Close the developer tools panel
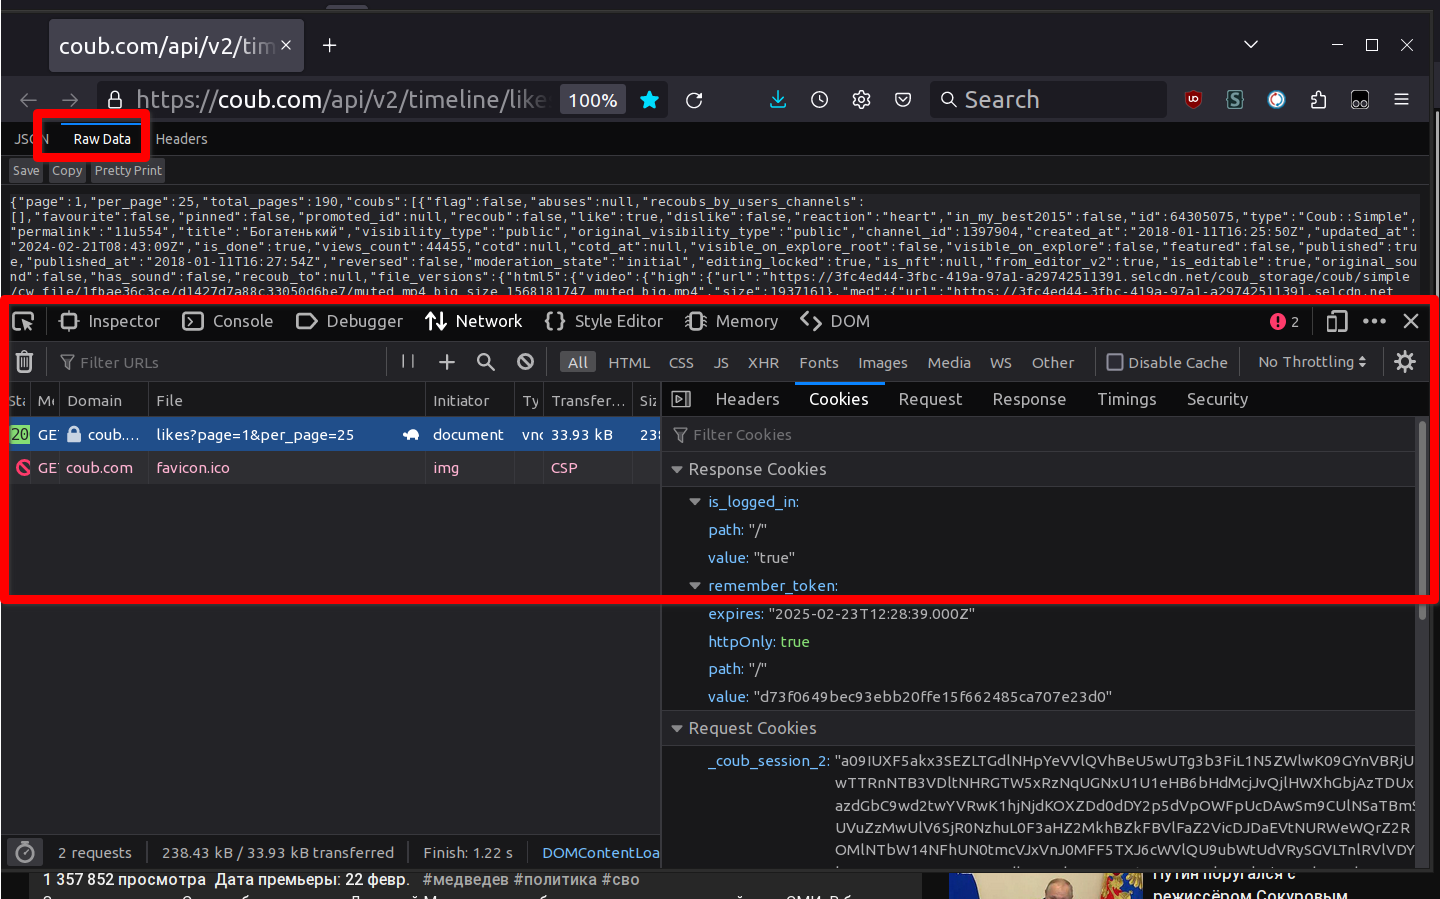1440x899 pixels. tap(1411, 321)
